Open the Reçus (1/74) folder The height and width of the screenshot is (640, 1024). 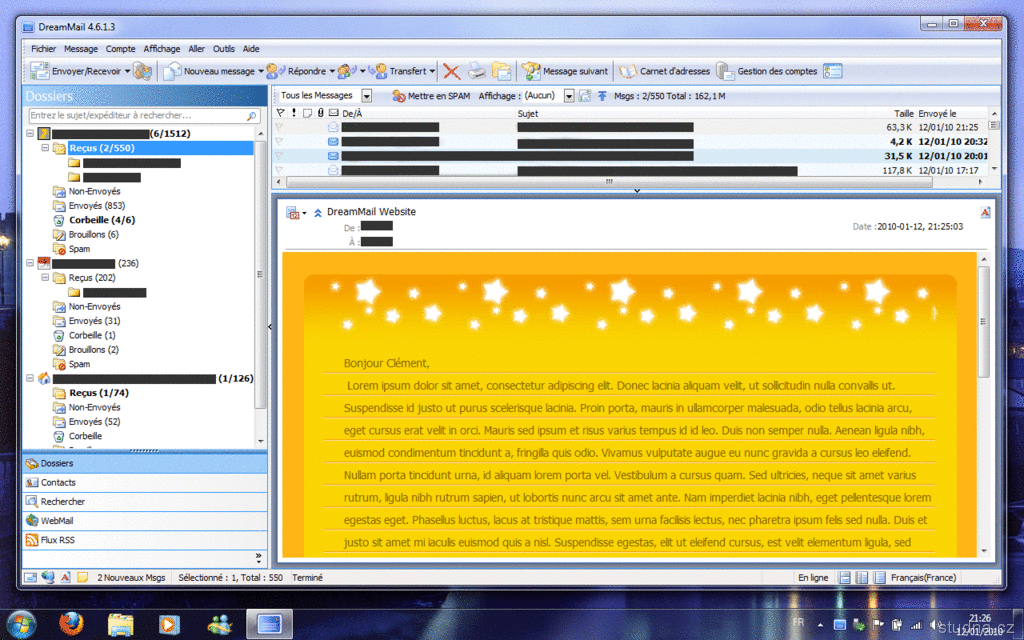99,392
